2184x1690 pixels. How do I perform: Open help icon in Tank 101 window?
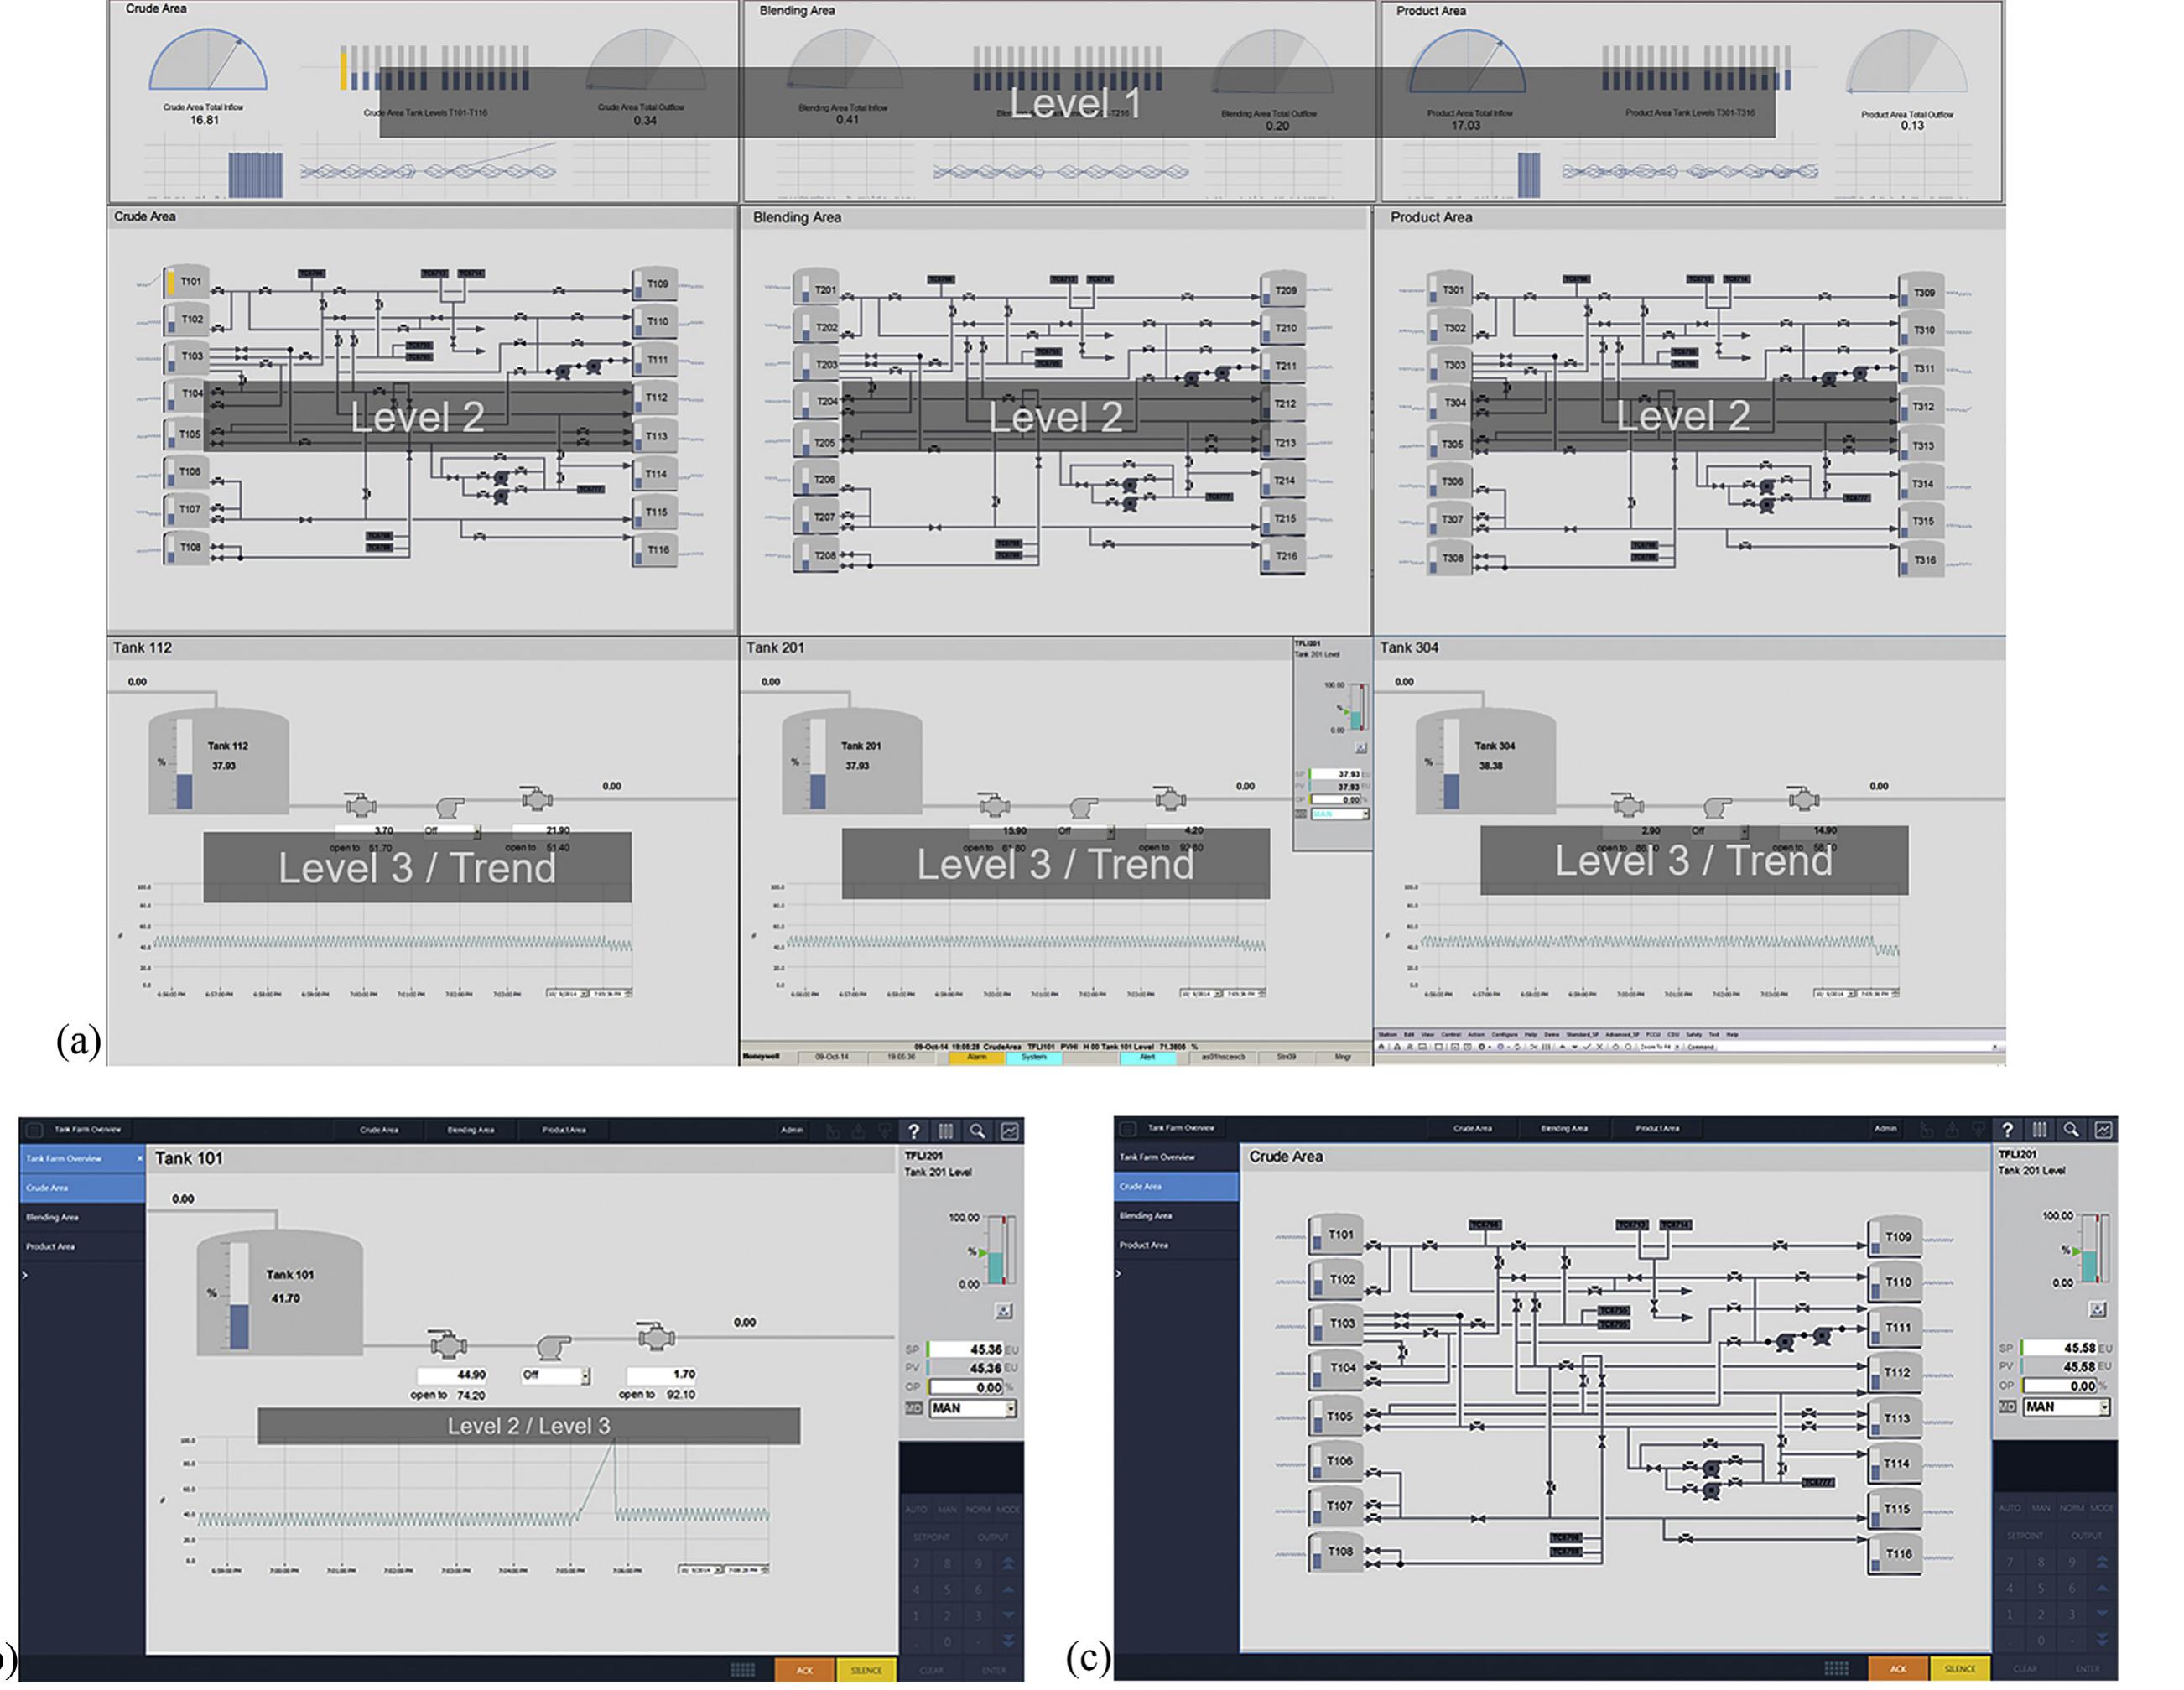[x=913, y=1131]
